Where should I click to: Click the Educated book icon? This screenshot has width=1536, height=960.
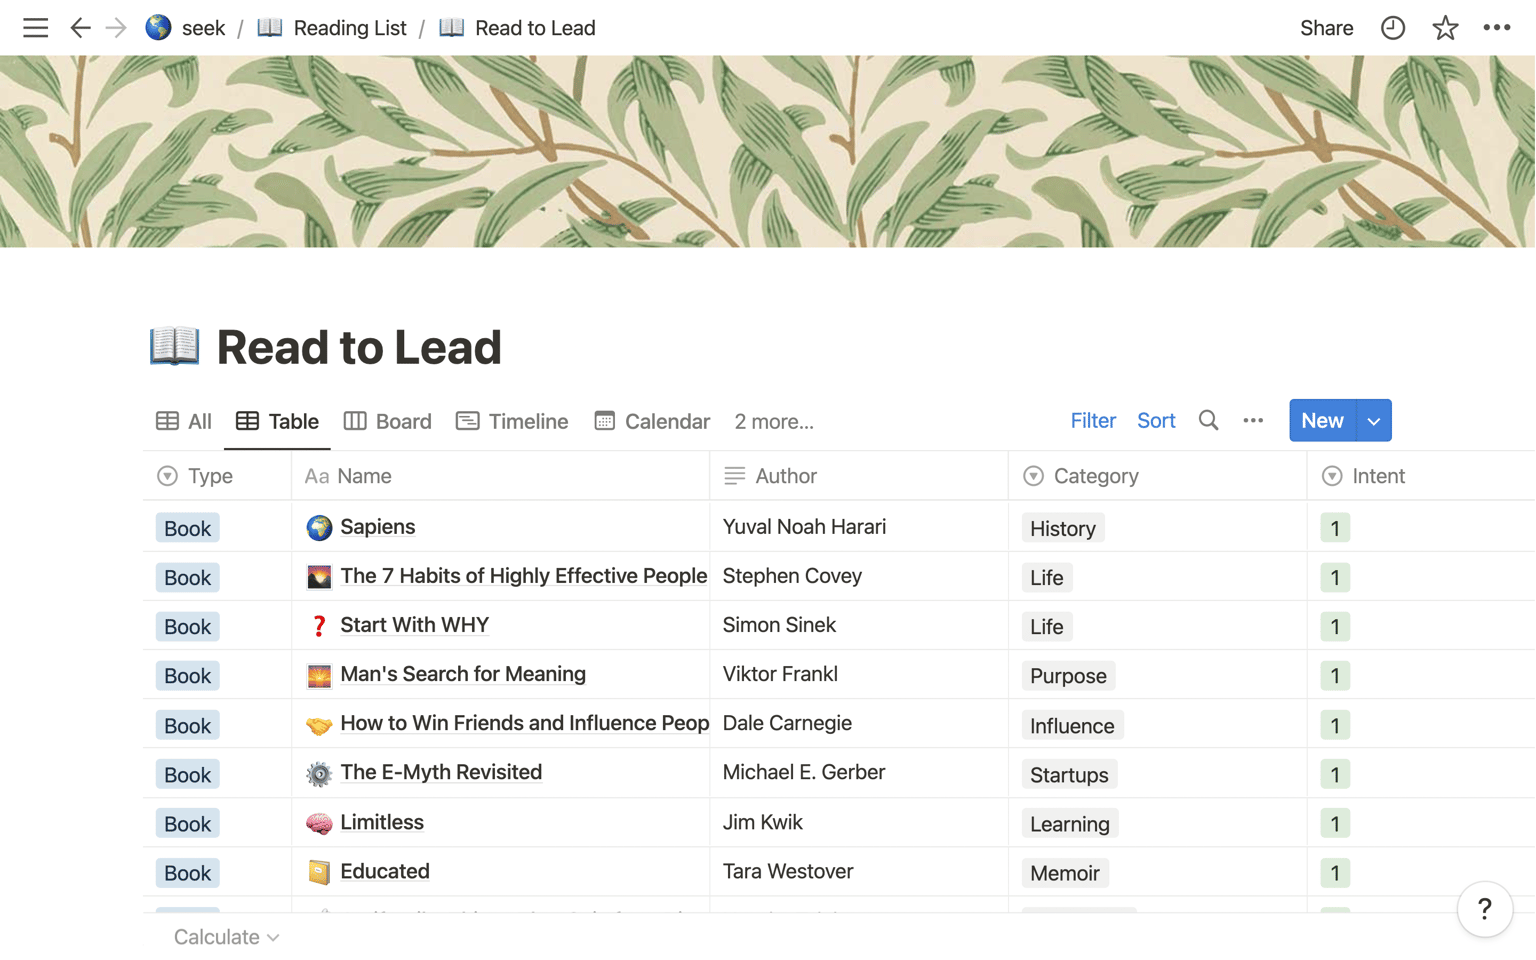point(319,872)
